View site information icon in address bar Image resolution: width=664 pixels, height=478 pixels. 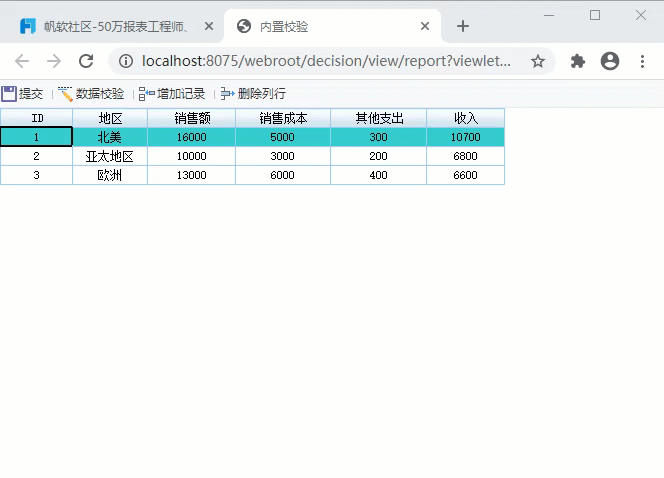(x=125, y=61)
